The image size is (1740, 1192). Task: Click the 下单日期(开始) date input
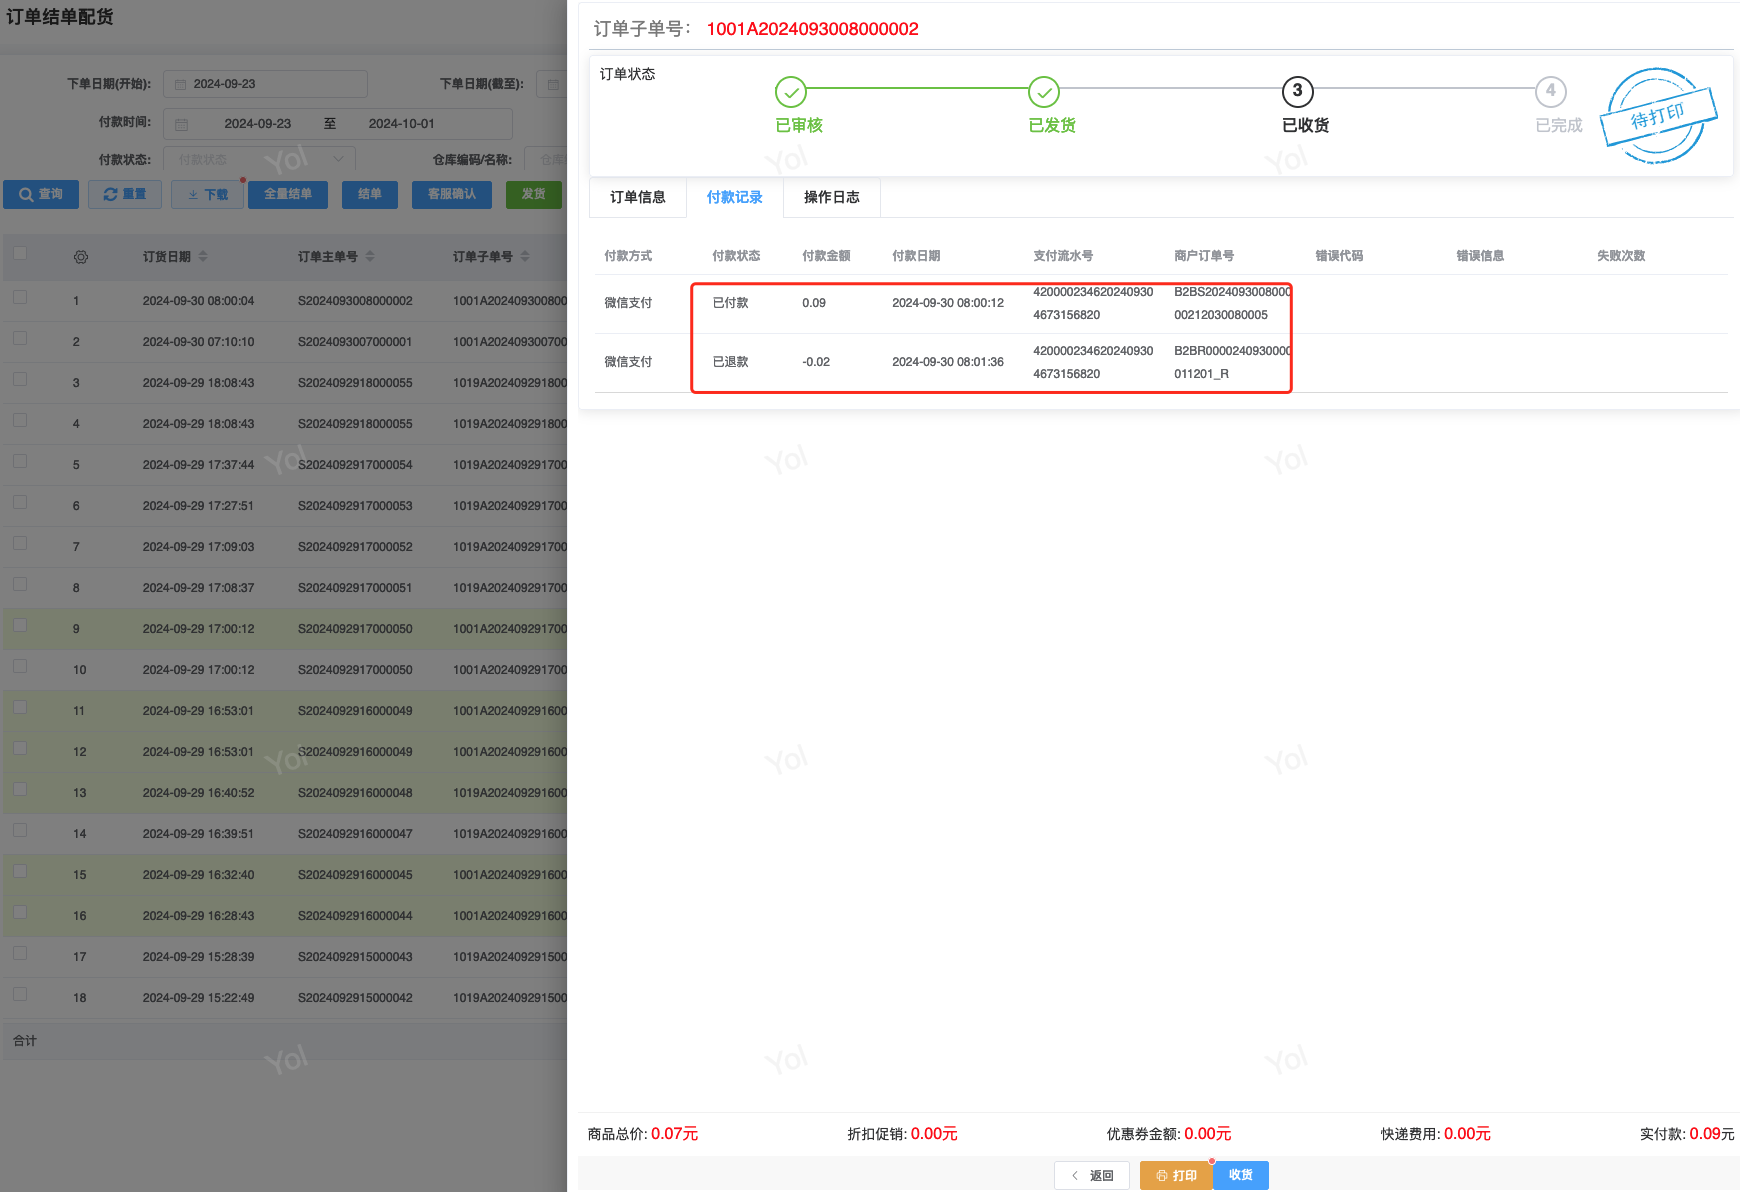[265, 84]
